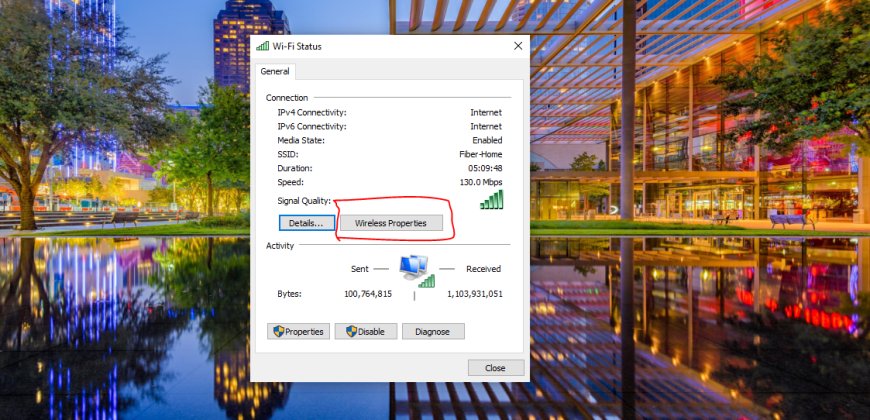Click the IPv6 Connectivity label
Image resolution: width=870 pixels, height=420 pixels.
pos(312,126)
